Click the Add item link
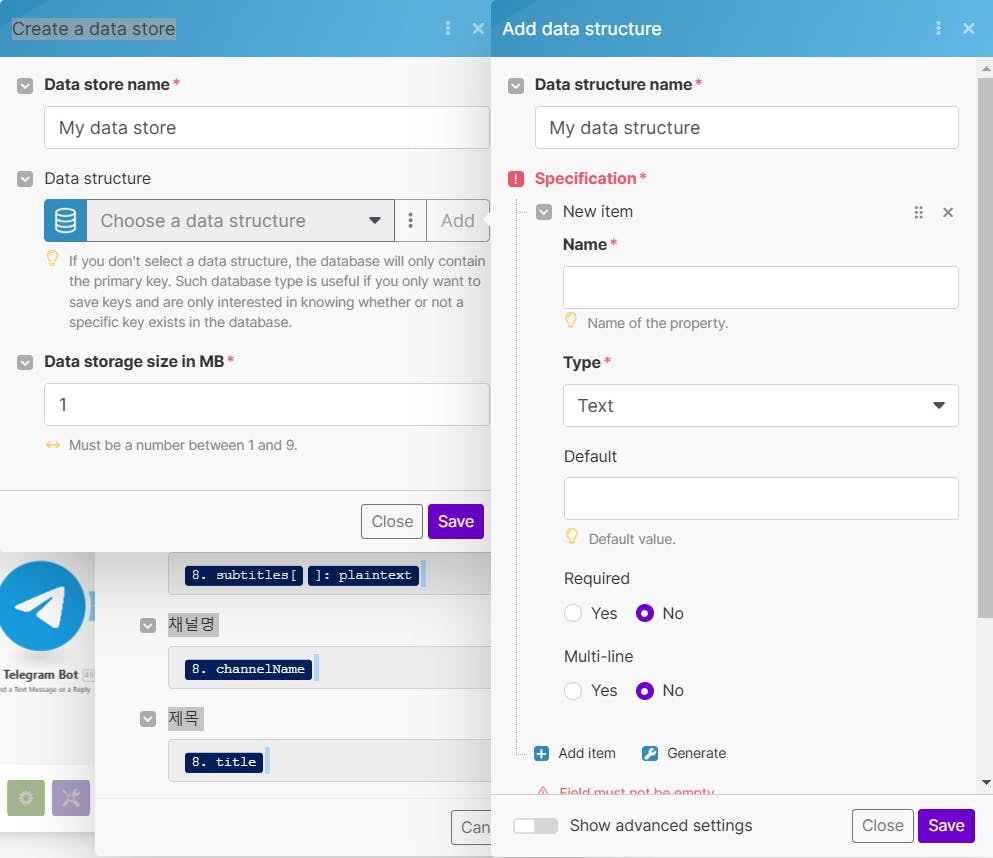The image size is (993, 858). point(586,754)
